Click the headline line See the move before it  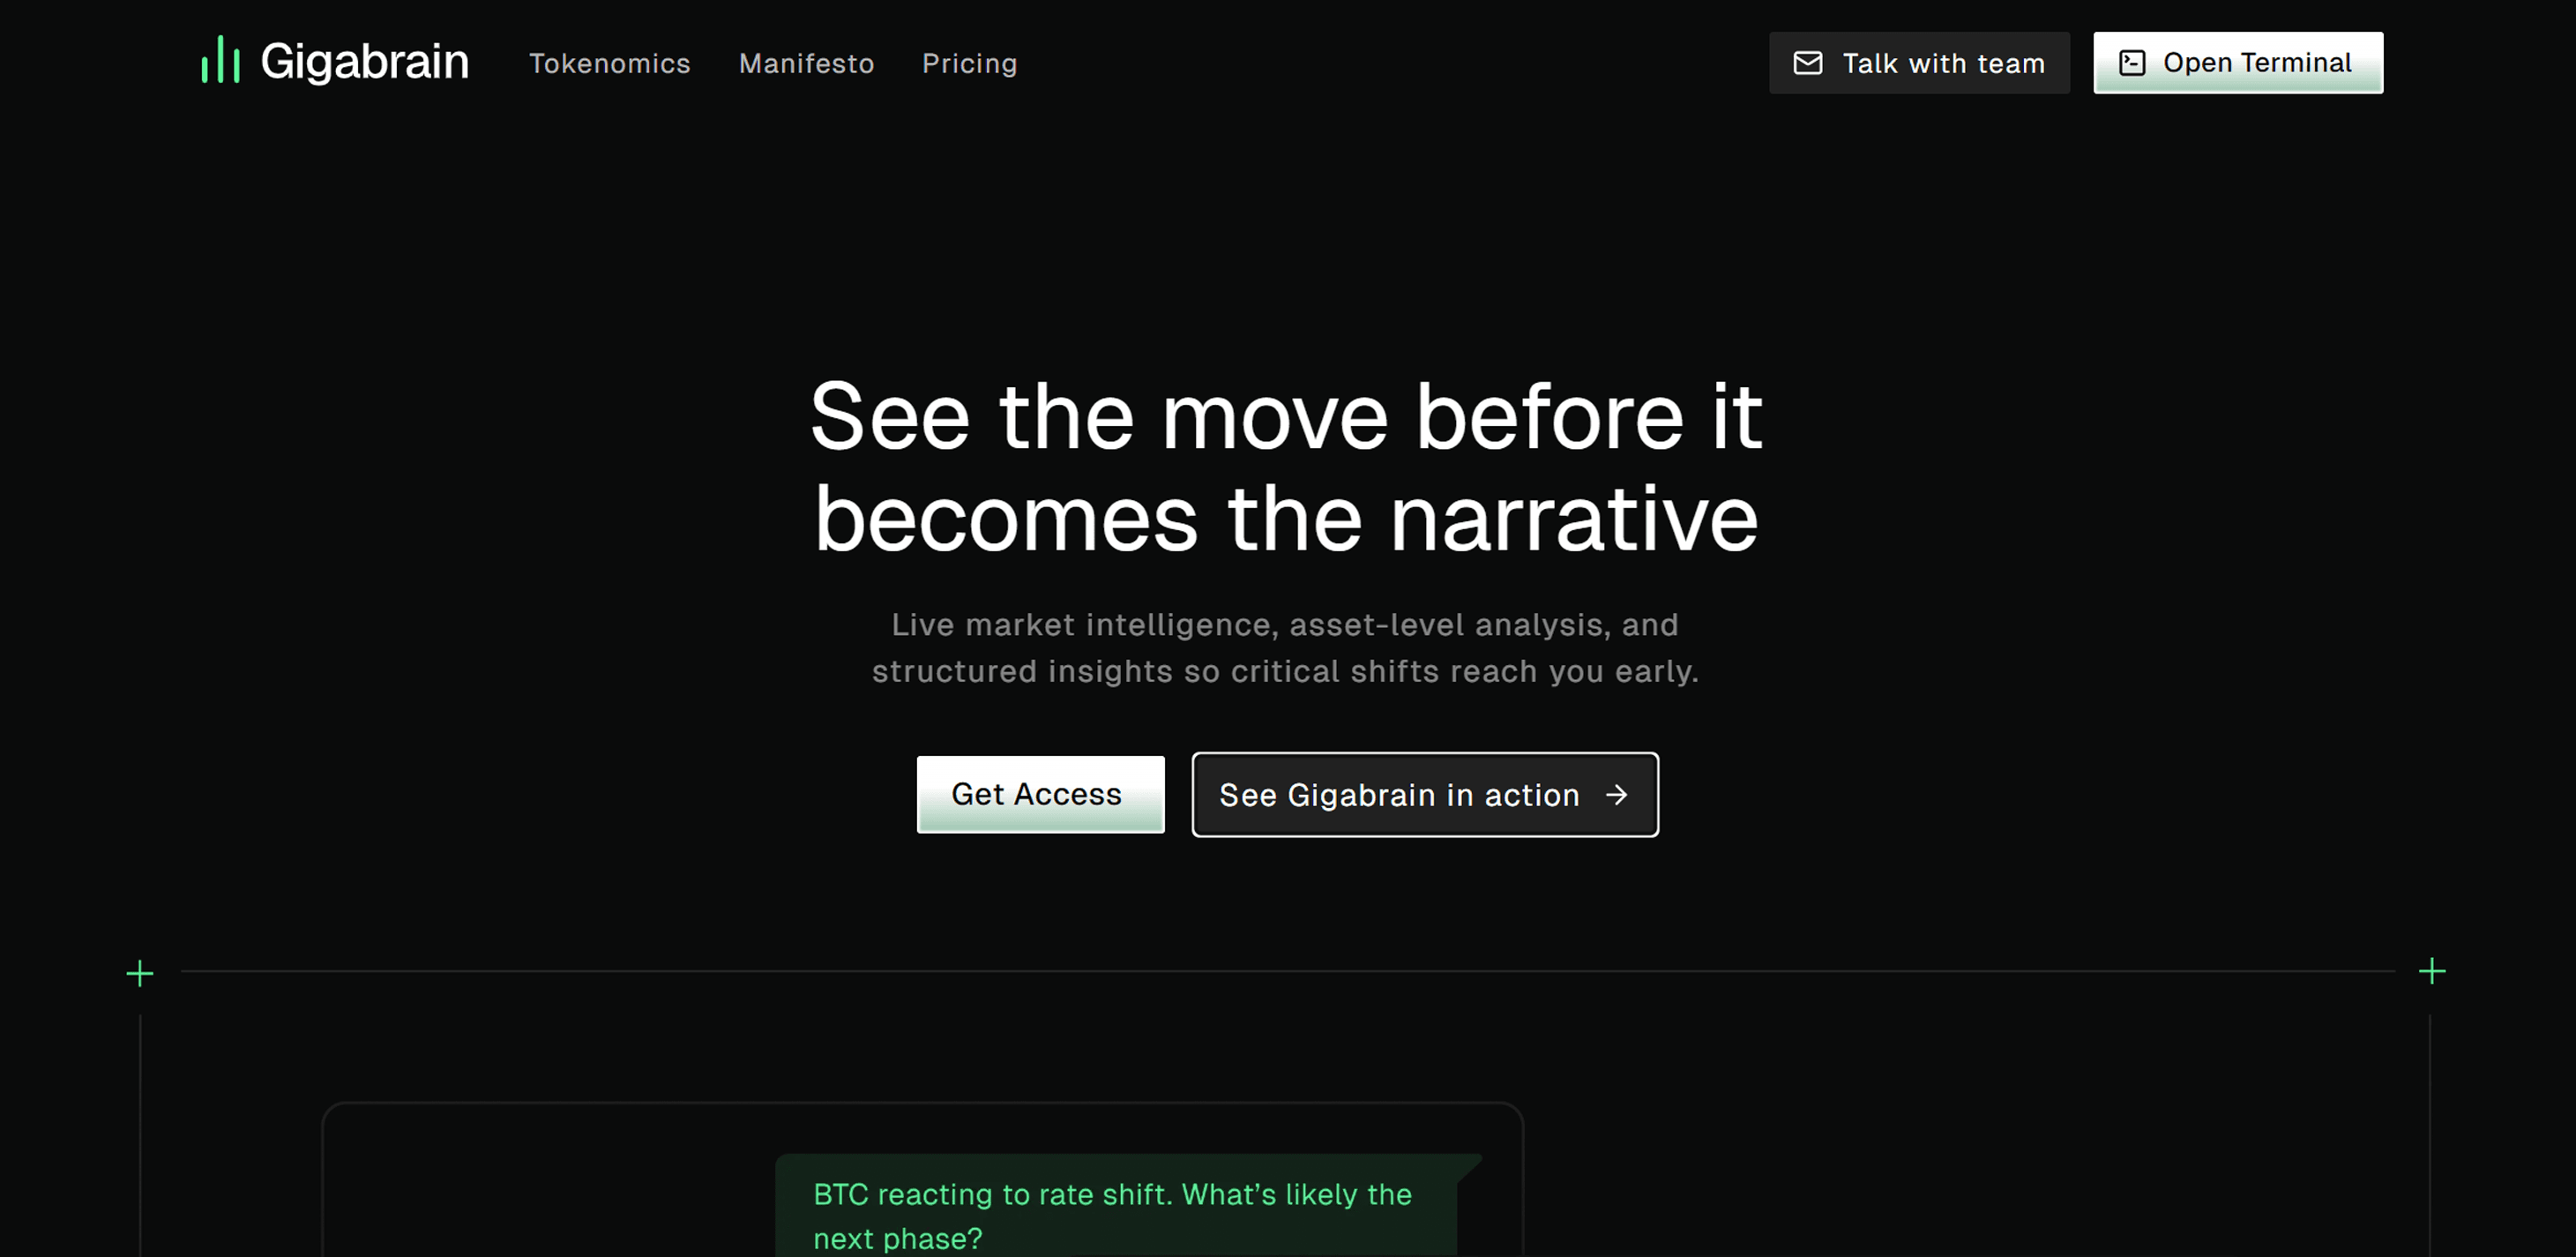pos(1285,418)
